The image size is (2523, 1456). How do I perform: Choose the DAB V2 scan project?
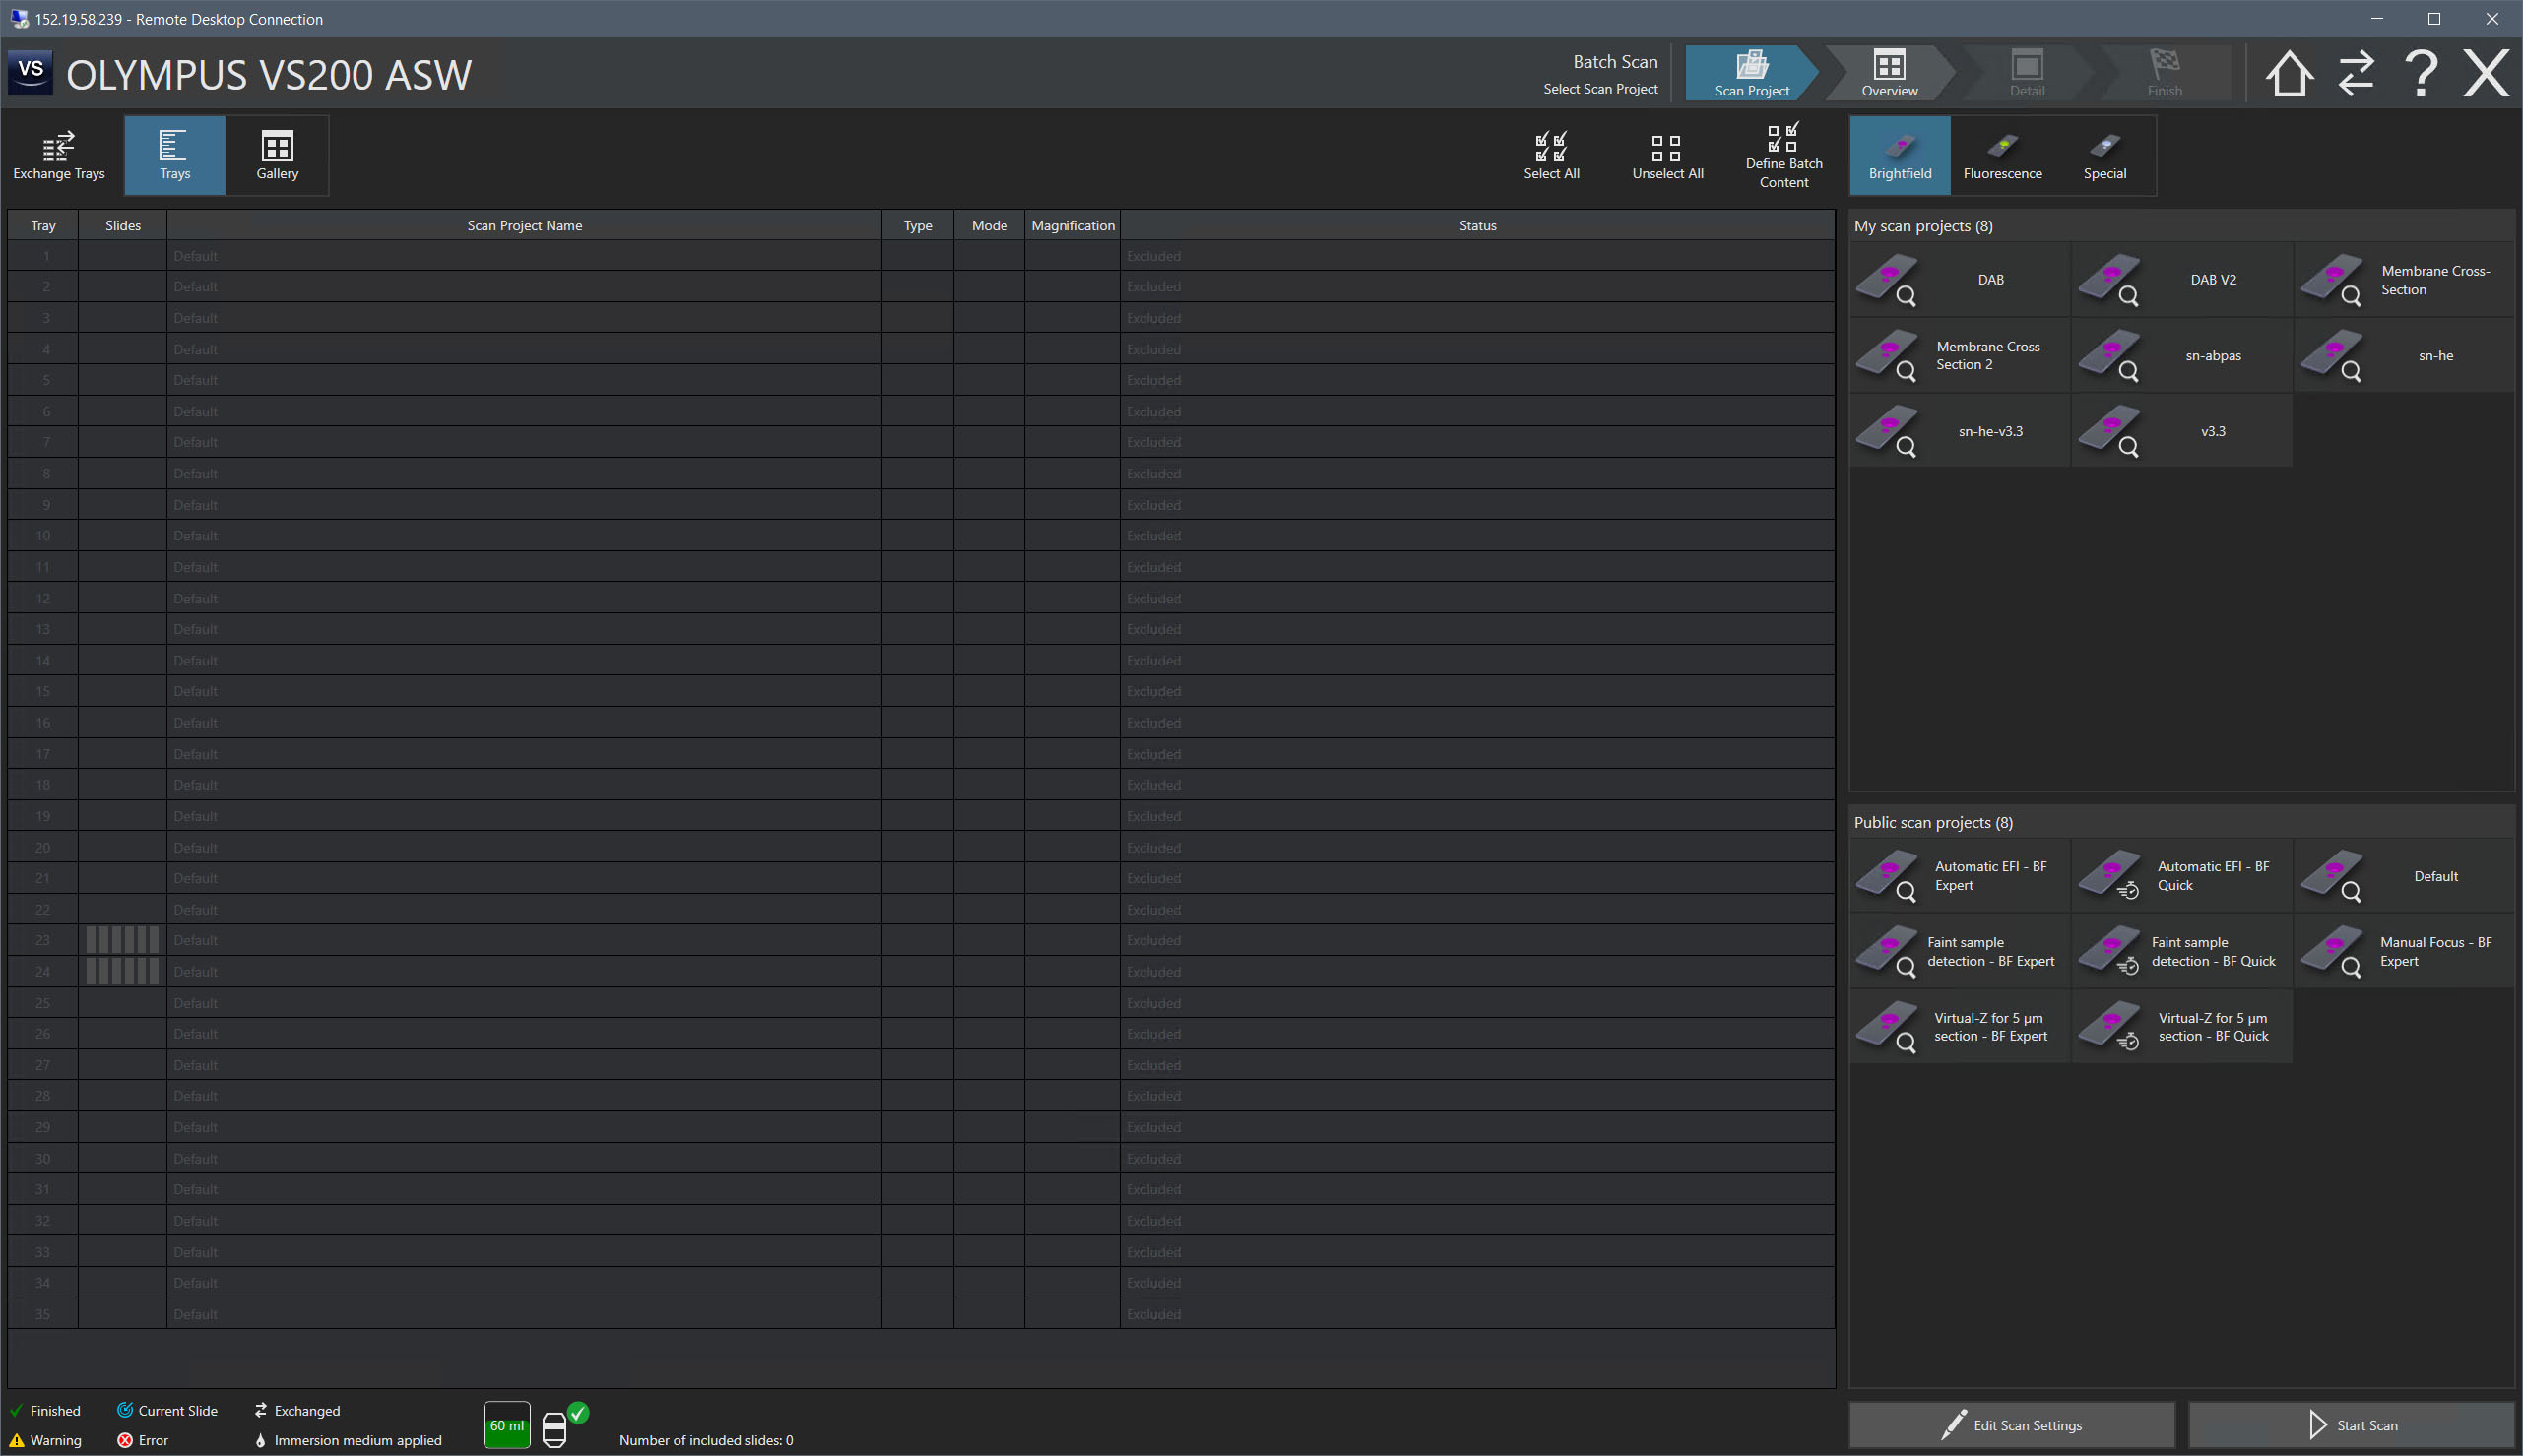[x=2182, y=280]
